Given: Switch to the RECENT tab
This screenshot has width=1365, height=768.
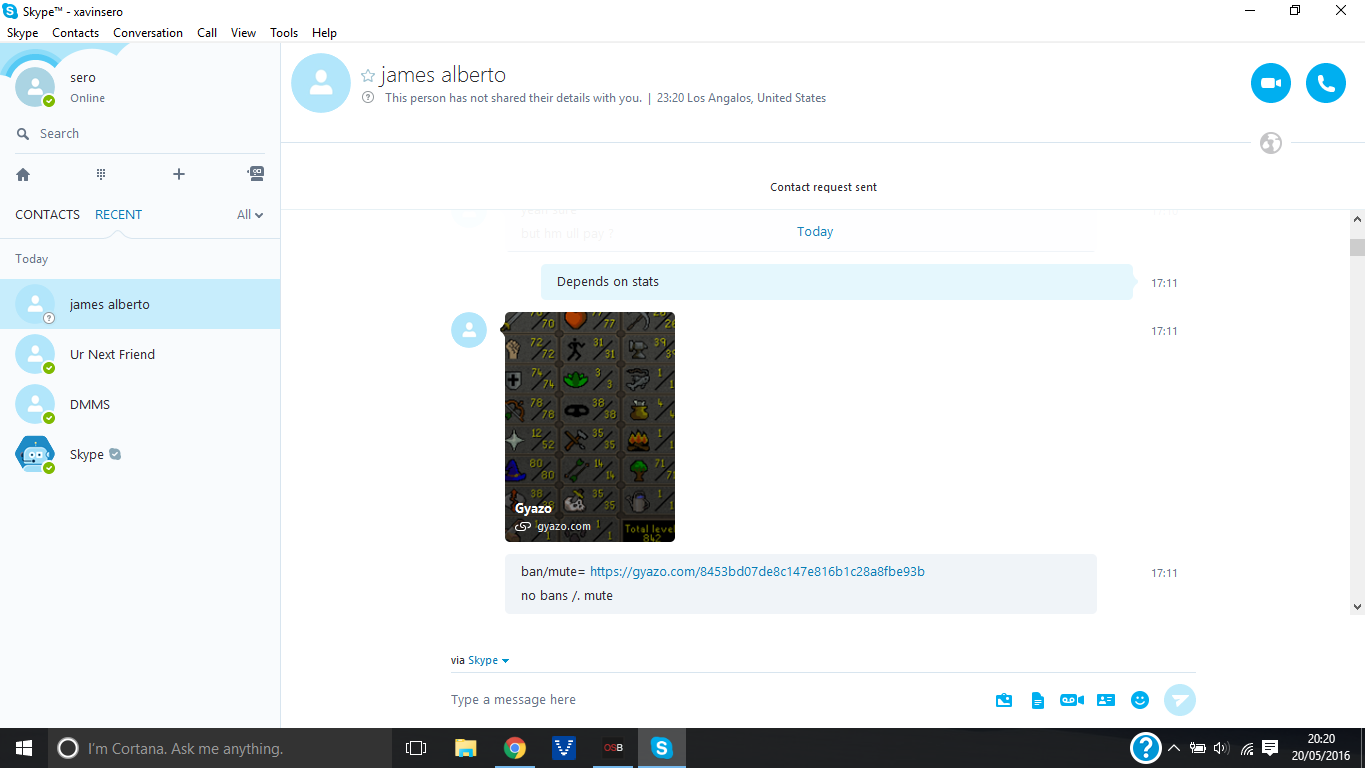Looking at the screenshot, I should 118,215.
